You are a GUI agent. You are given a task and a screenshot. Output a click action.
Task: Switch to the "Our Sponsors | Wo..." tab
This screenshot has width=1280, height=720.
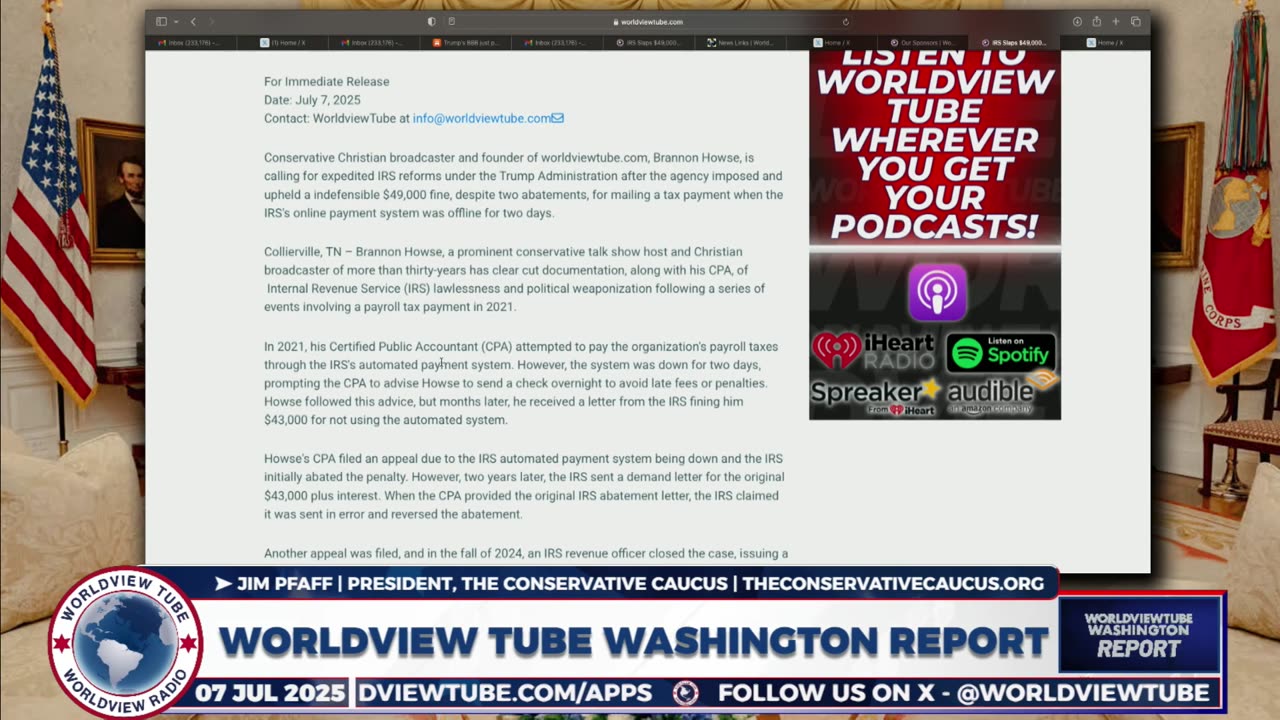921,43
